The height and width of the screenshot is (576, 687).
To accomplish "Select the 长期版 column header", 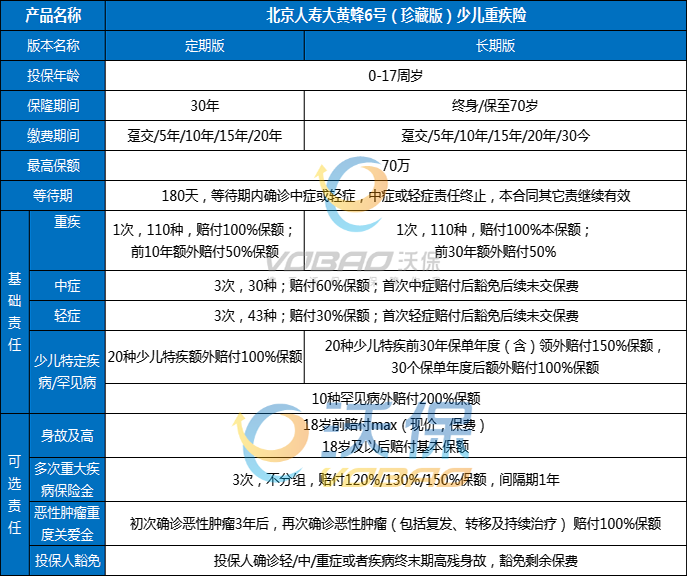I will click(496, 46).
